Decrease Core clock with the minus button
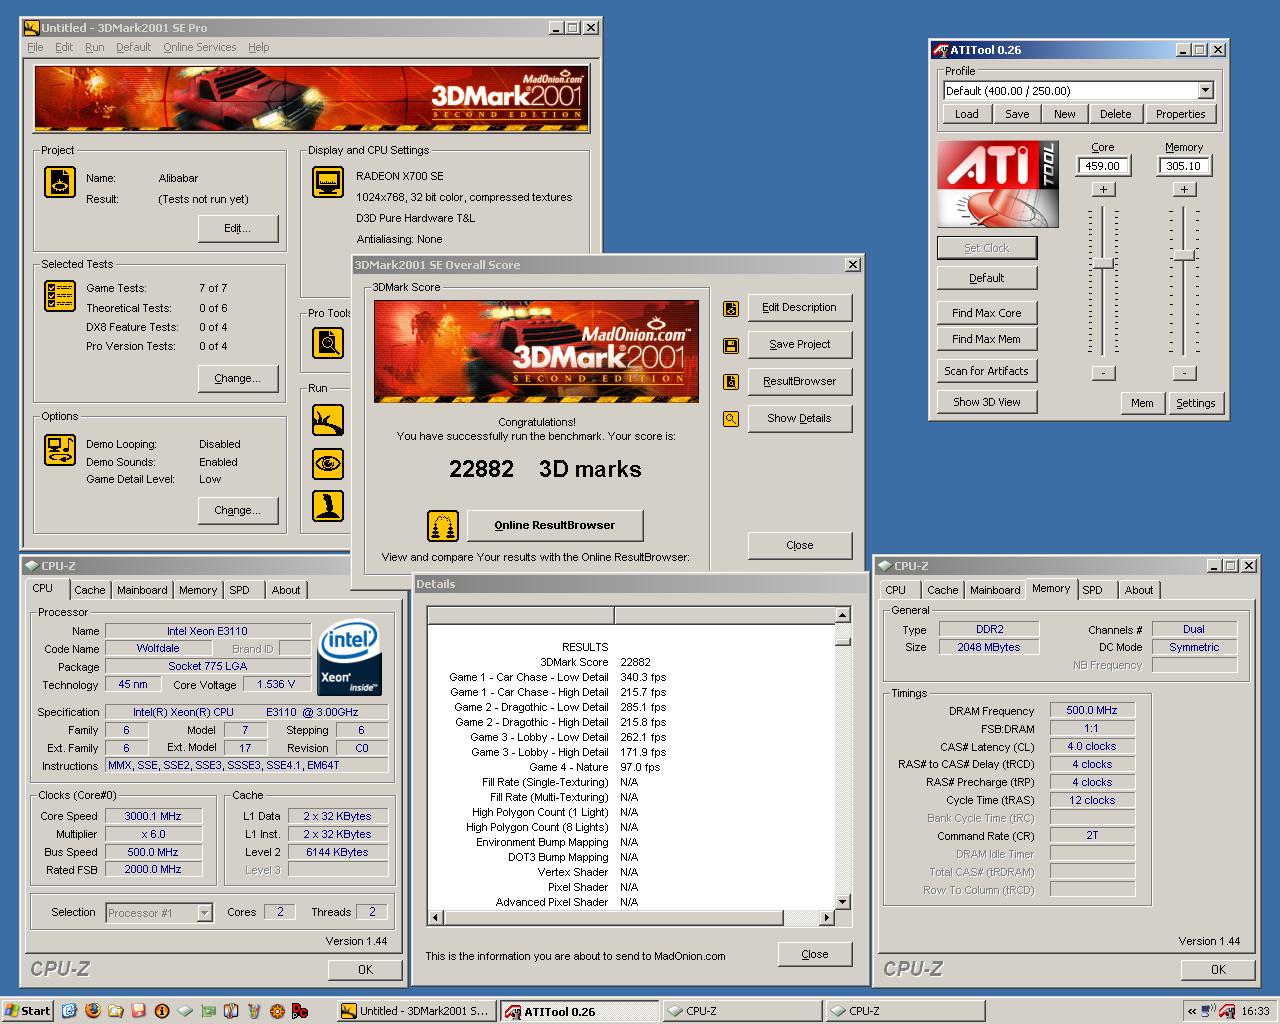 click(1103, 373)
